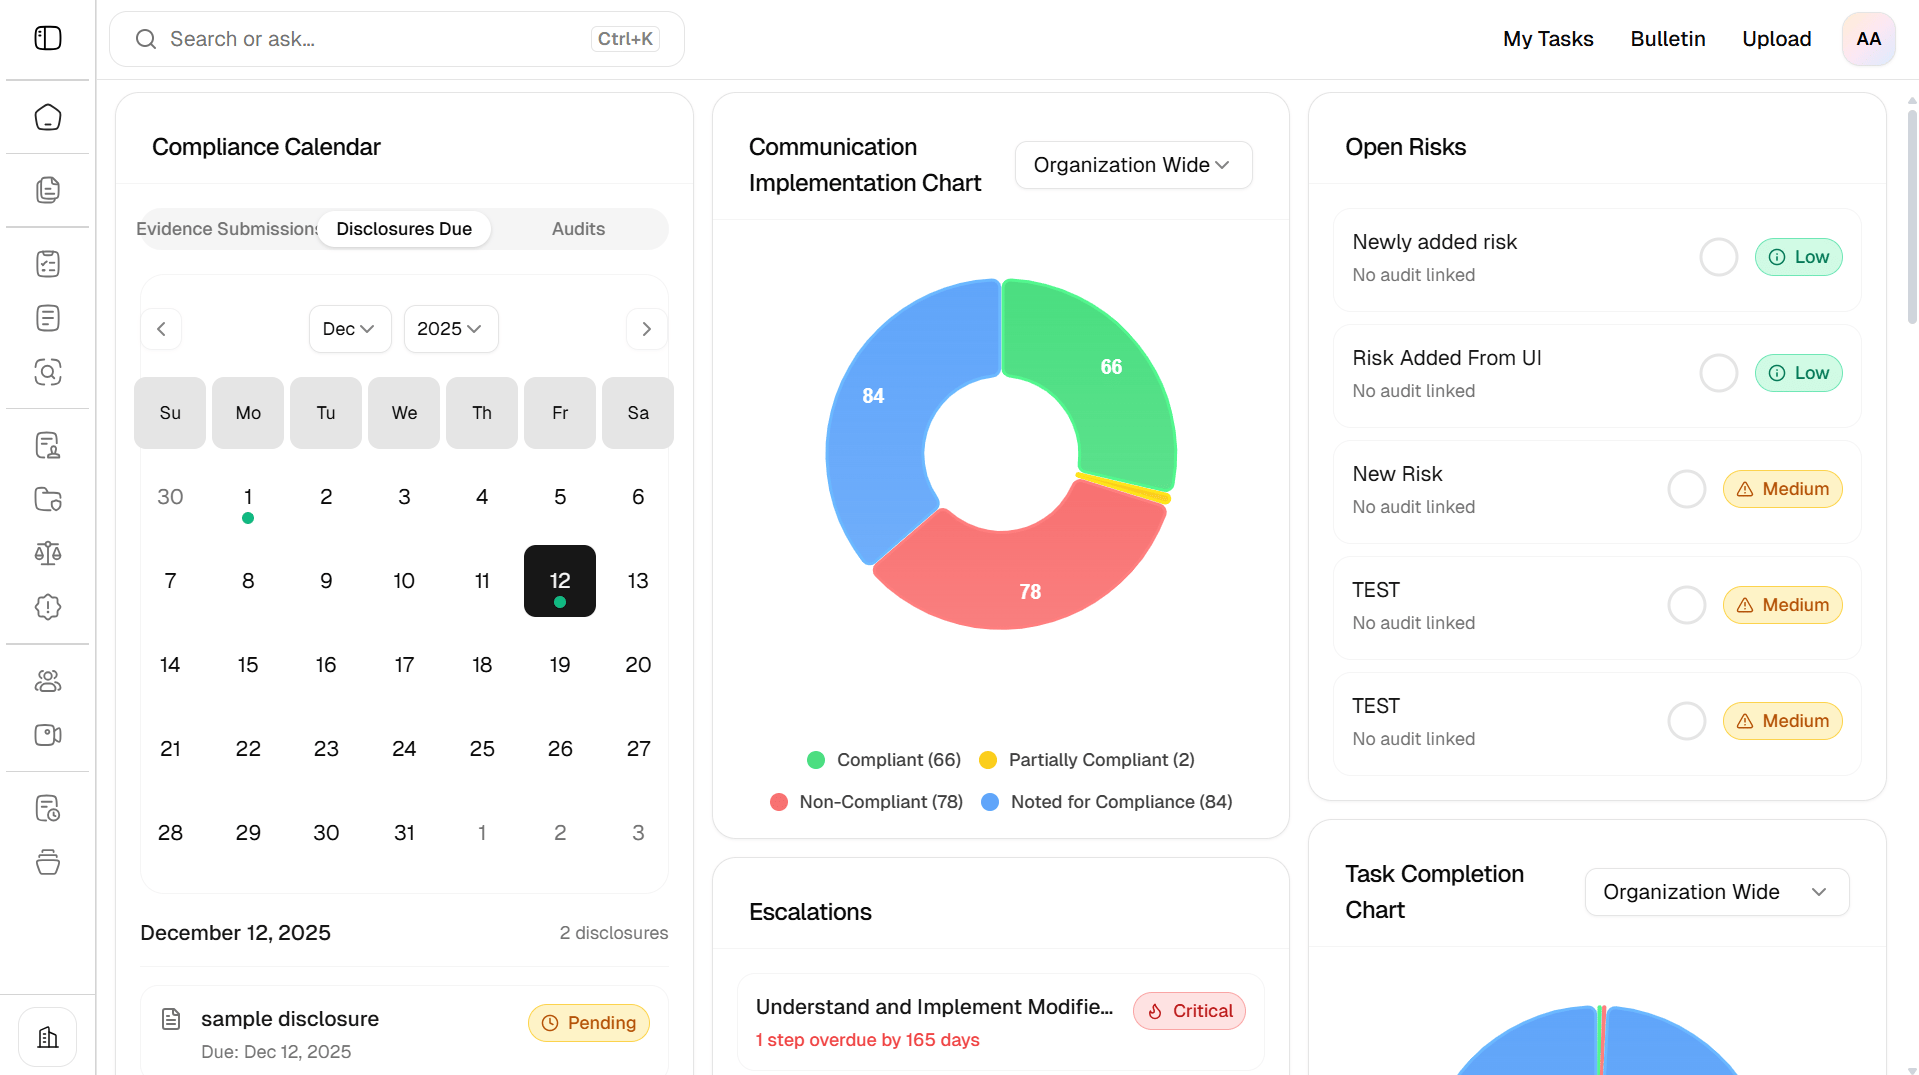The height and width of the screenshot is (1075, 1919).
Task: Toggle the circle beside New Risk
Action: pos(1687,489)
